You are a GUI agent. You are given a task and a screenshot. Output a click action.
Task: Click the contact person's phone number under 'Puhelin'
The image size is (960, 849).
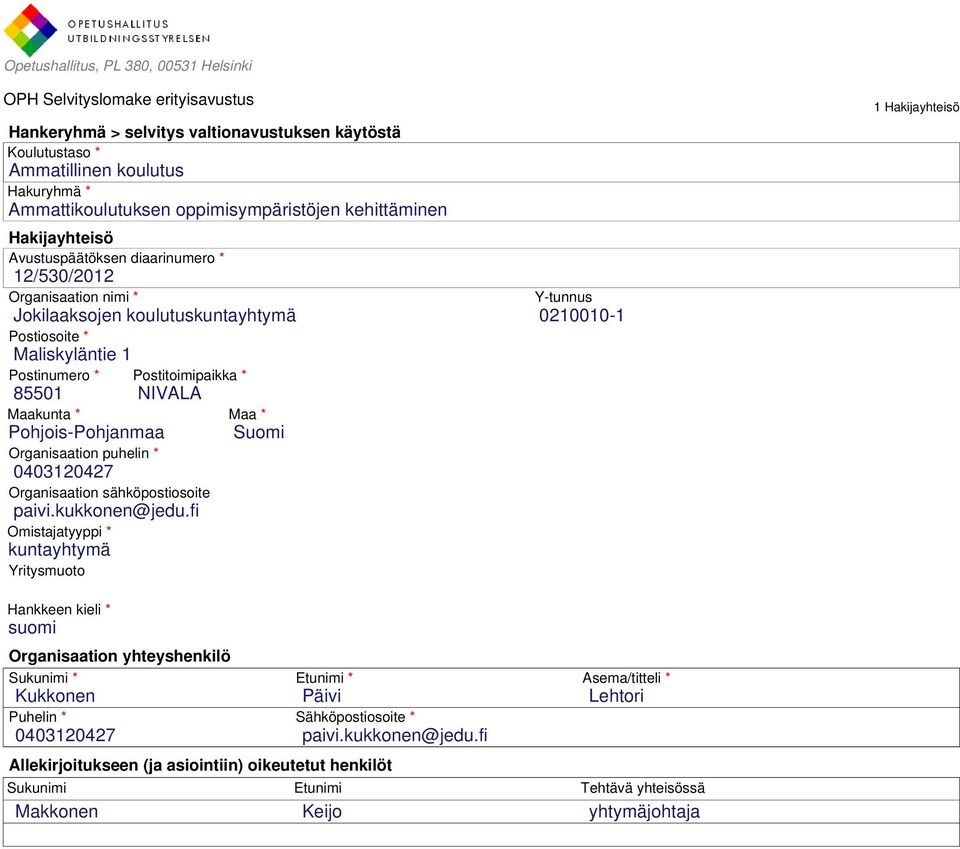(65, 735)
